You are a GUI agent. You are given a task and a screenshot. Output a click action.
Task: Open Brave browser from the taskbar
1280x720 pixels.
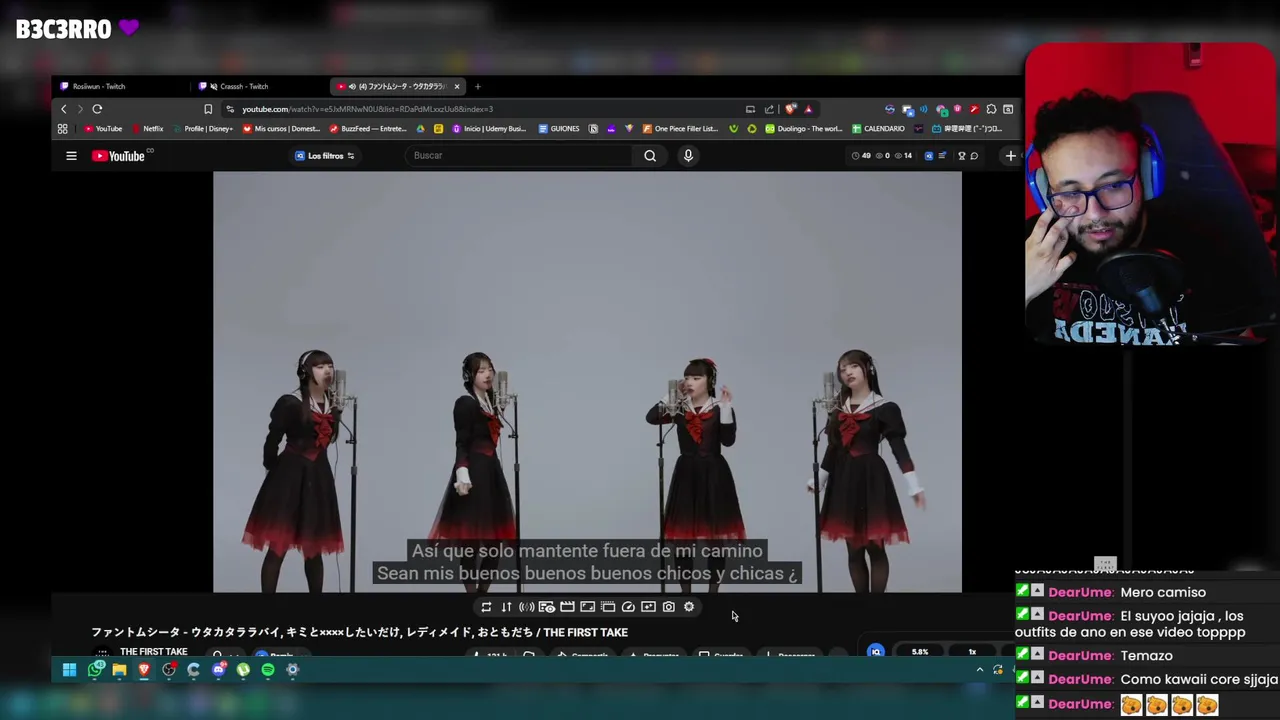(x=144, y=670)
